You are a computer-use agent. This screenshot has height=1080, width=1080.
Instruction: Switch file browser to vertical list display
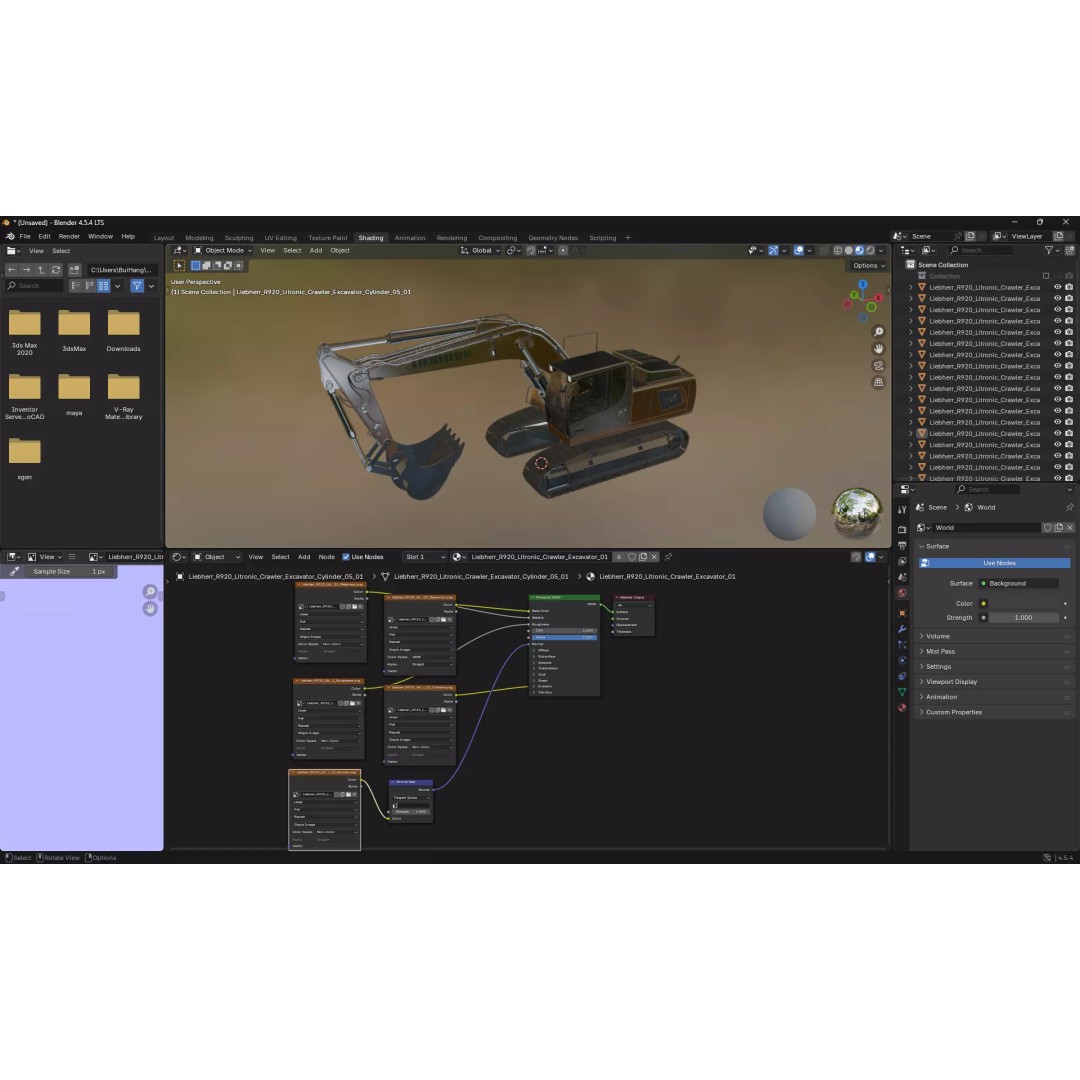[76, 286]
